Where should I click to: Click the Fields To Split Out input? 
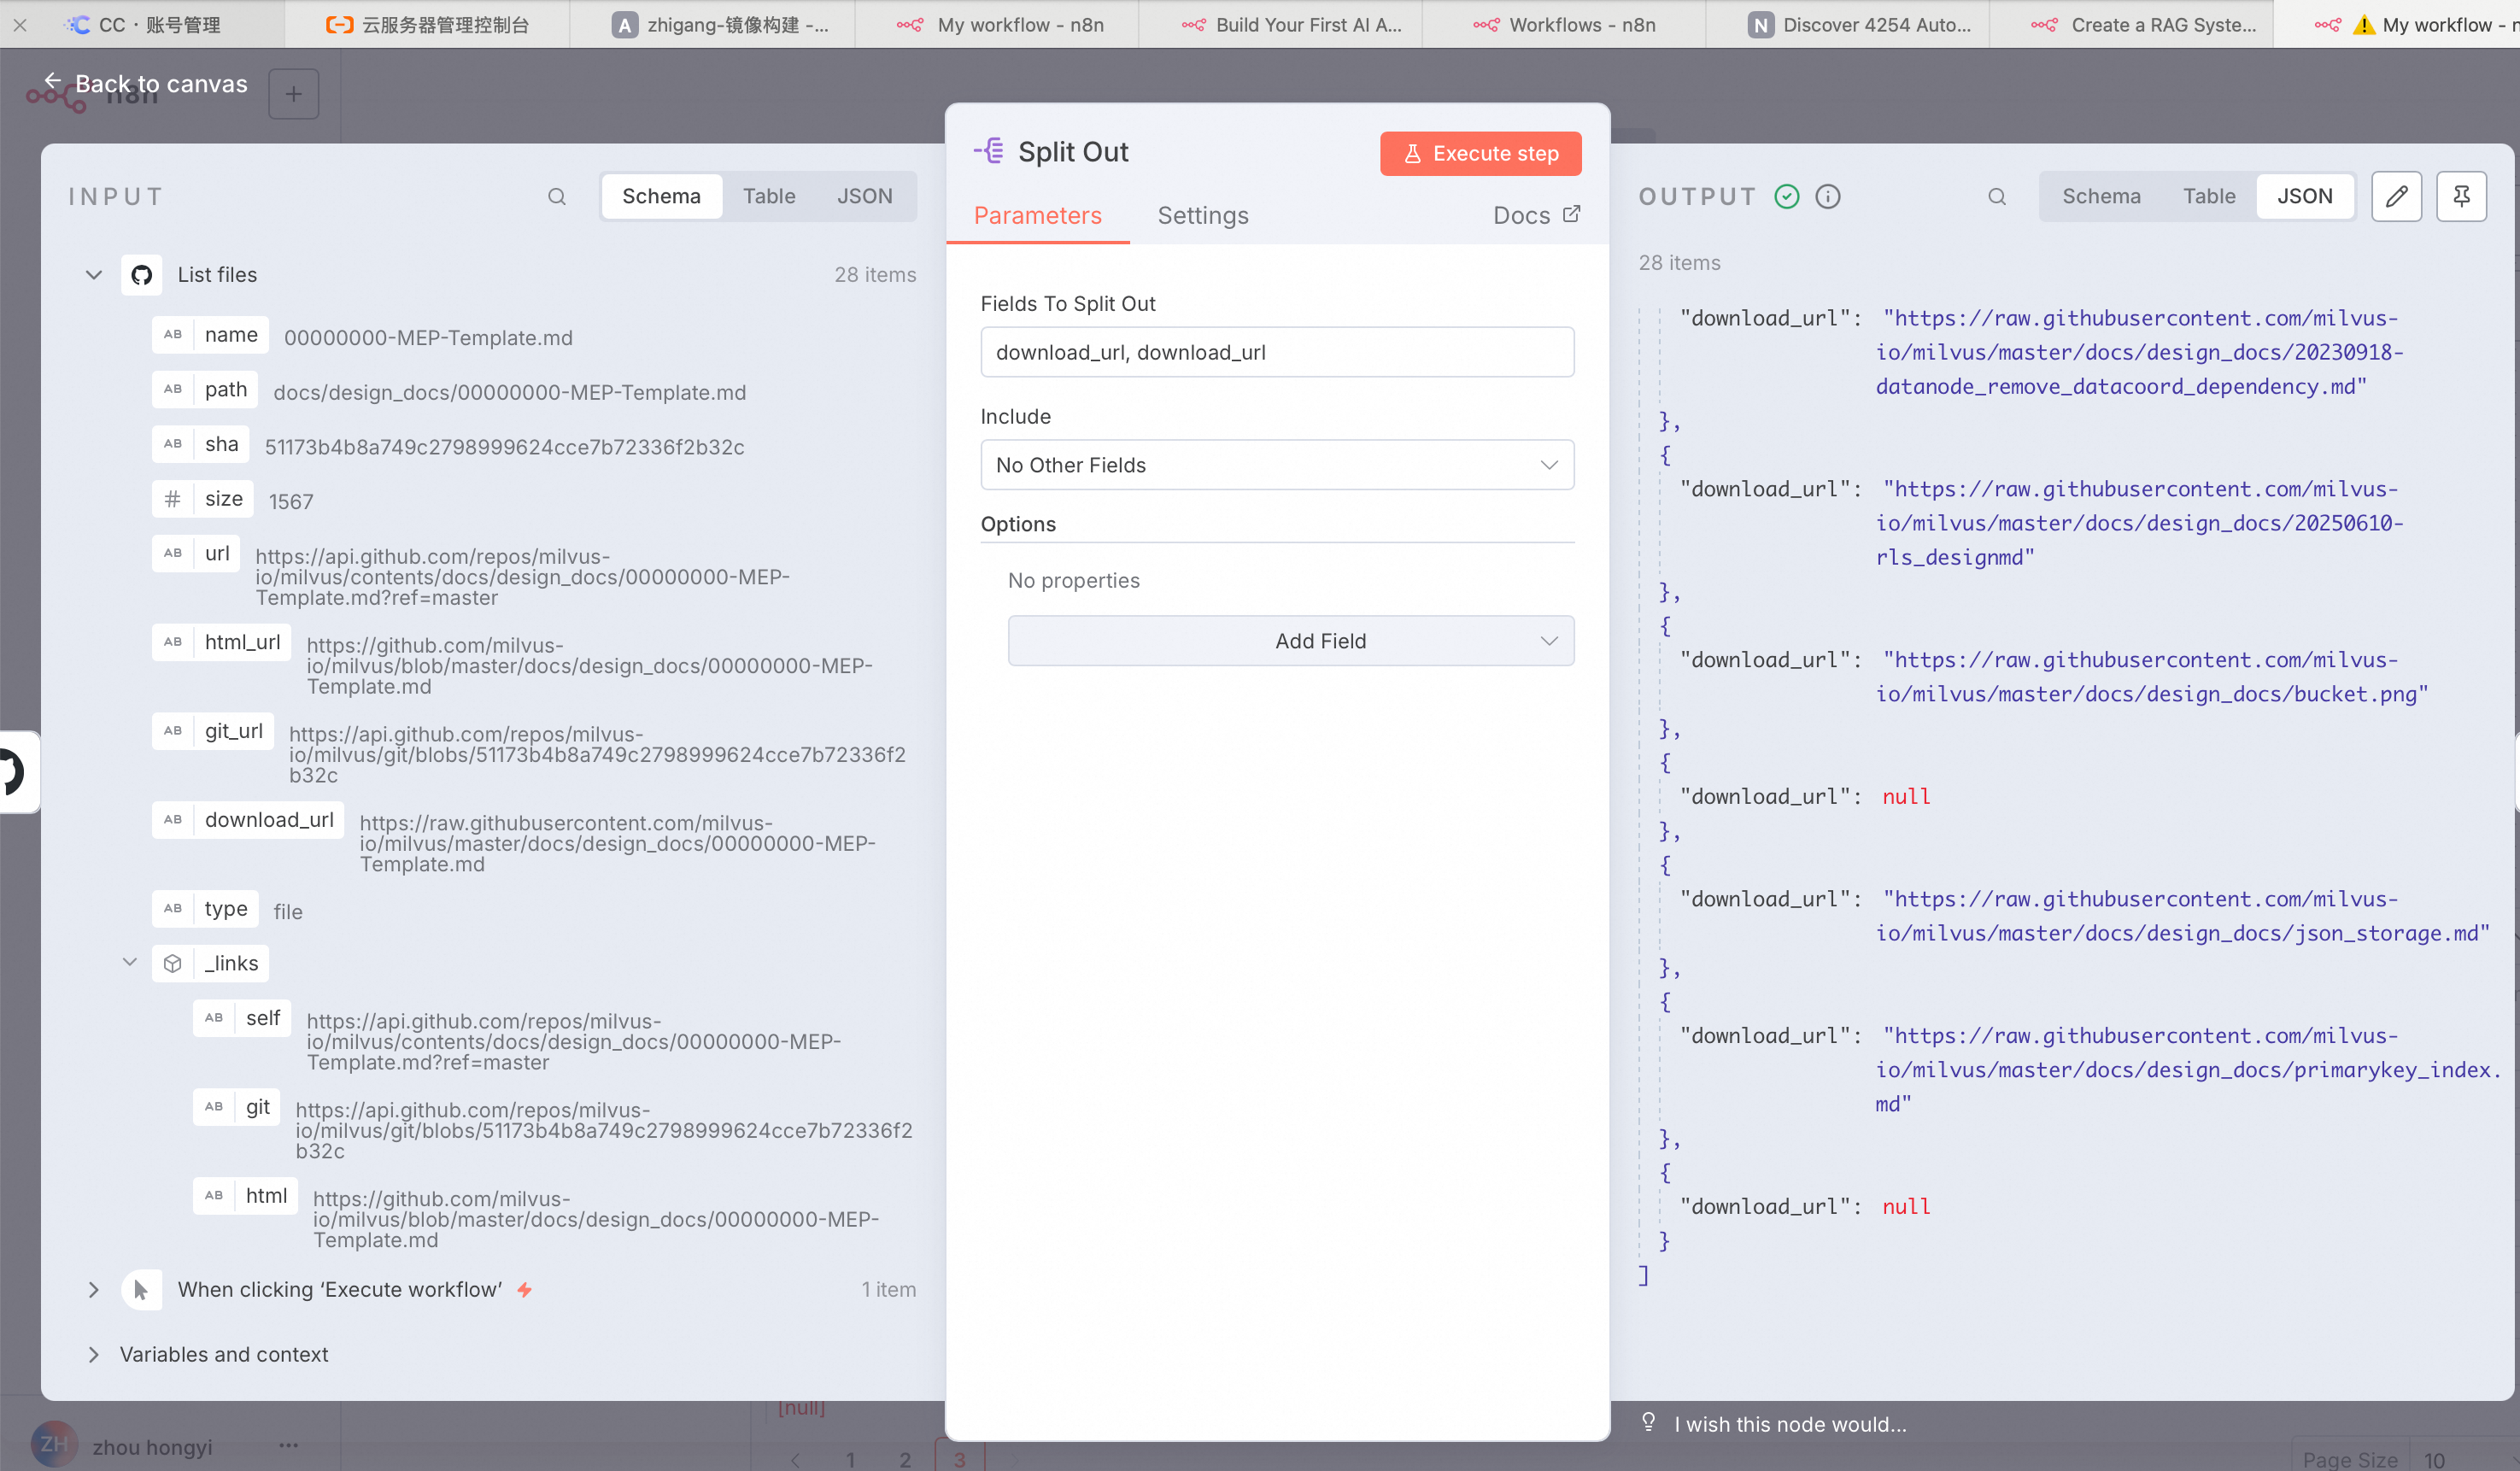[1276, 353]
